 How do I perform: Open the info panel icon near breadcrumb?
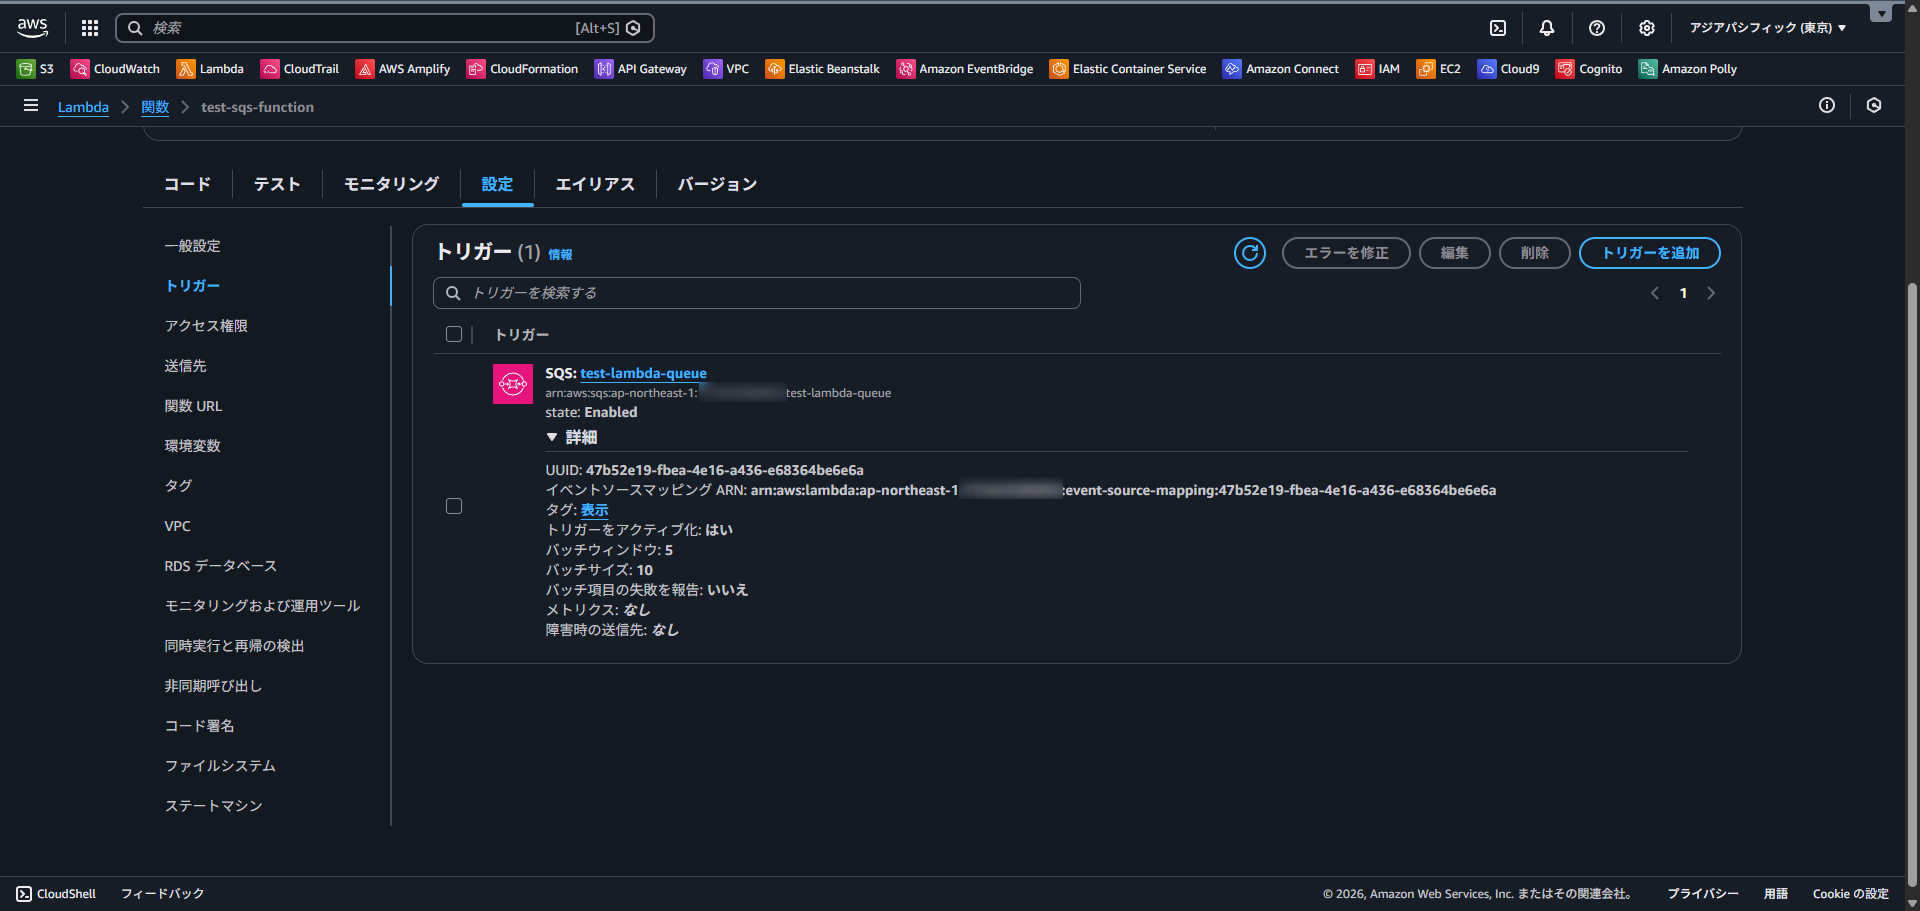click(1827, 106)
